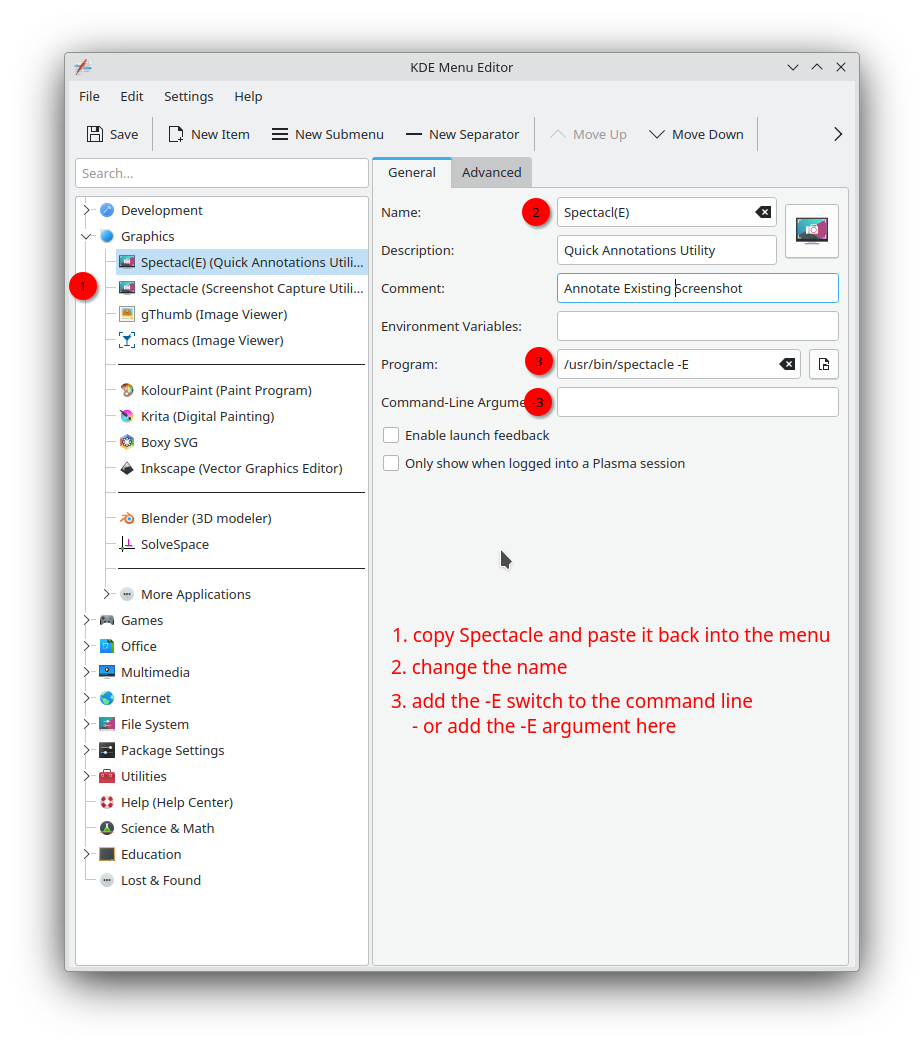Click the Help Center lifebuoy icon
Image resolution: width=924 pixels, height=1048 pixels.
107,802
